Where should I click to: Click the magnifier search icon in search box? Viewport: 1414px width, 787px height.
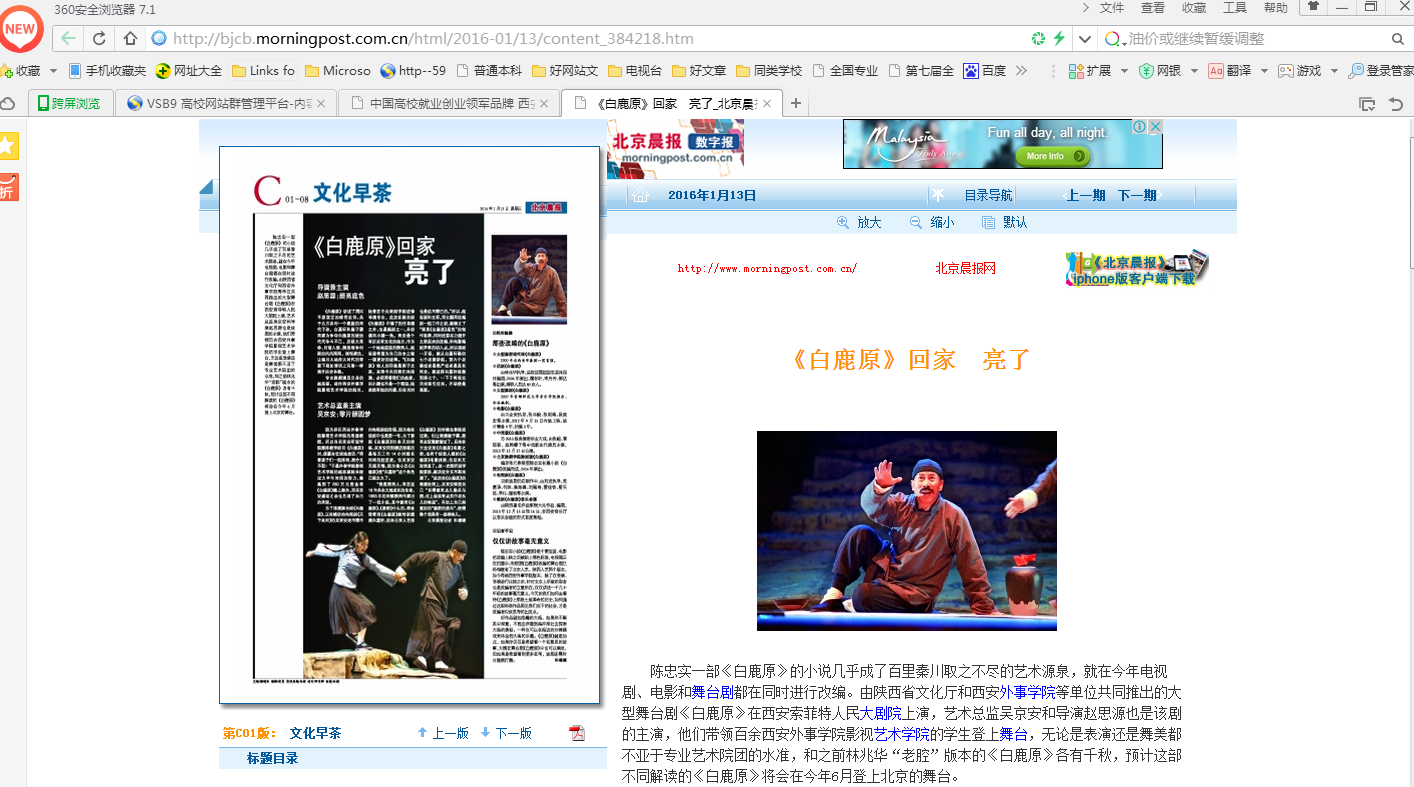1398,39
